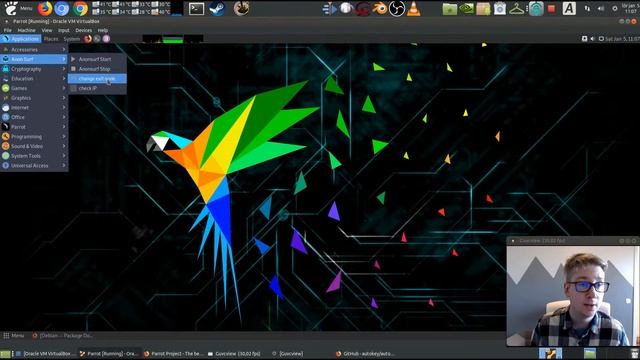Expand the Accessories category
This screenshot has height=360, width=640.
(34, 49)
